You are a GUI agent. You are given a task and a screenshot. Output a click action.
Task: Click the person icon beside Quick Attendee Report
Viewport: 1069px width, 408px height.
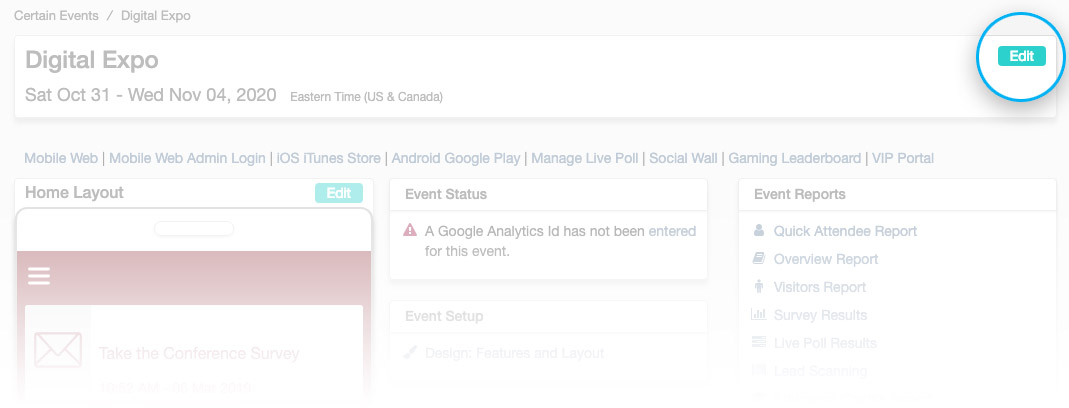click(759, 231)
